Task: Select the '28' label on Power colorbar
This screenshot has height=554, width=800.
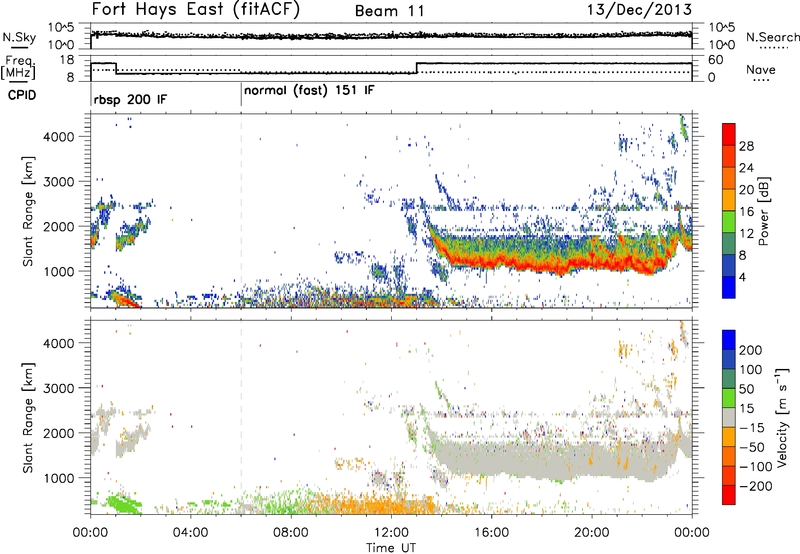Action: click(x=746, y=146)
